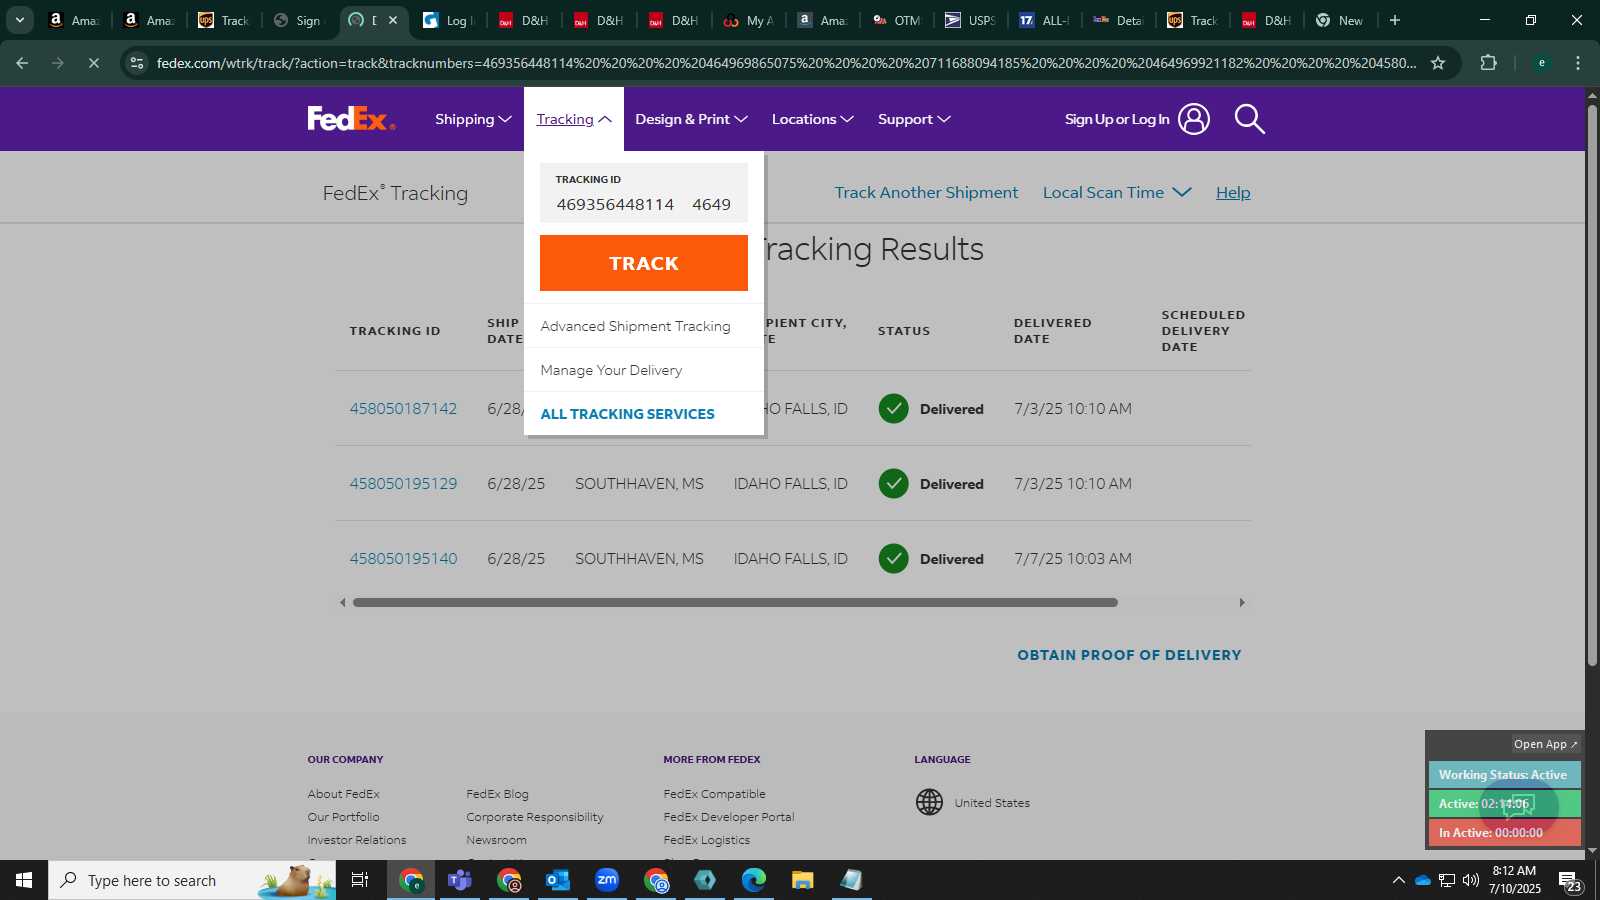Sort by the STATUS column header
Viewport: 1600px width, 900px height.
click(904, 331)
